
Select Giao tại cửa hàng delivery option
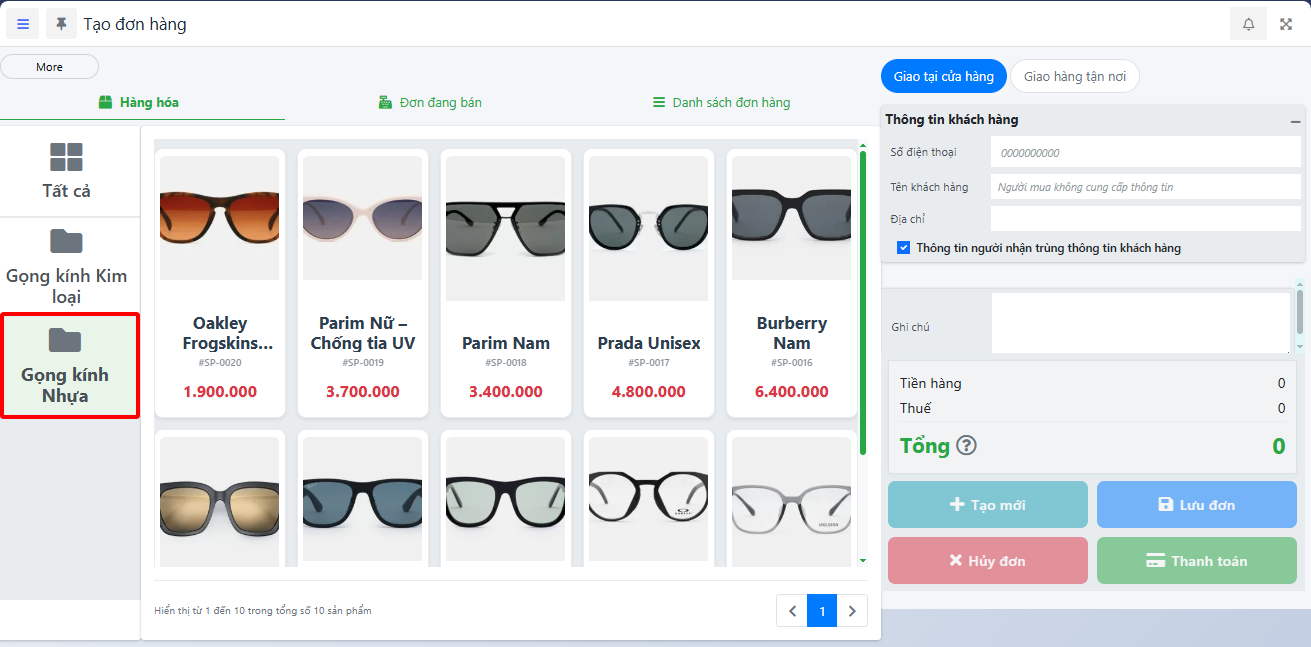click(943, 77)
